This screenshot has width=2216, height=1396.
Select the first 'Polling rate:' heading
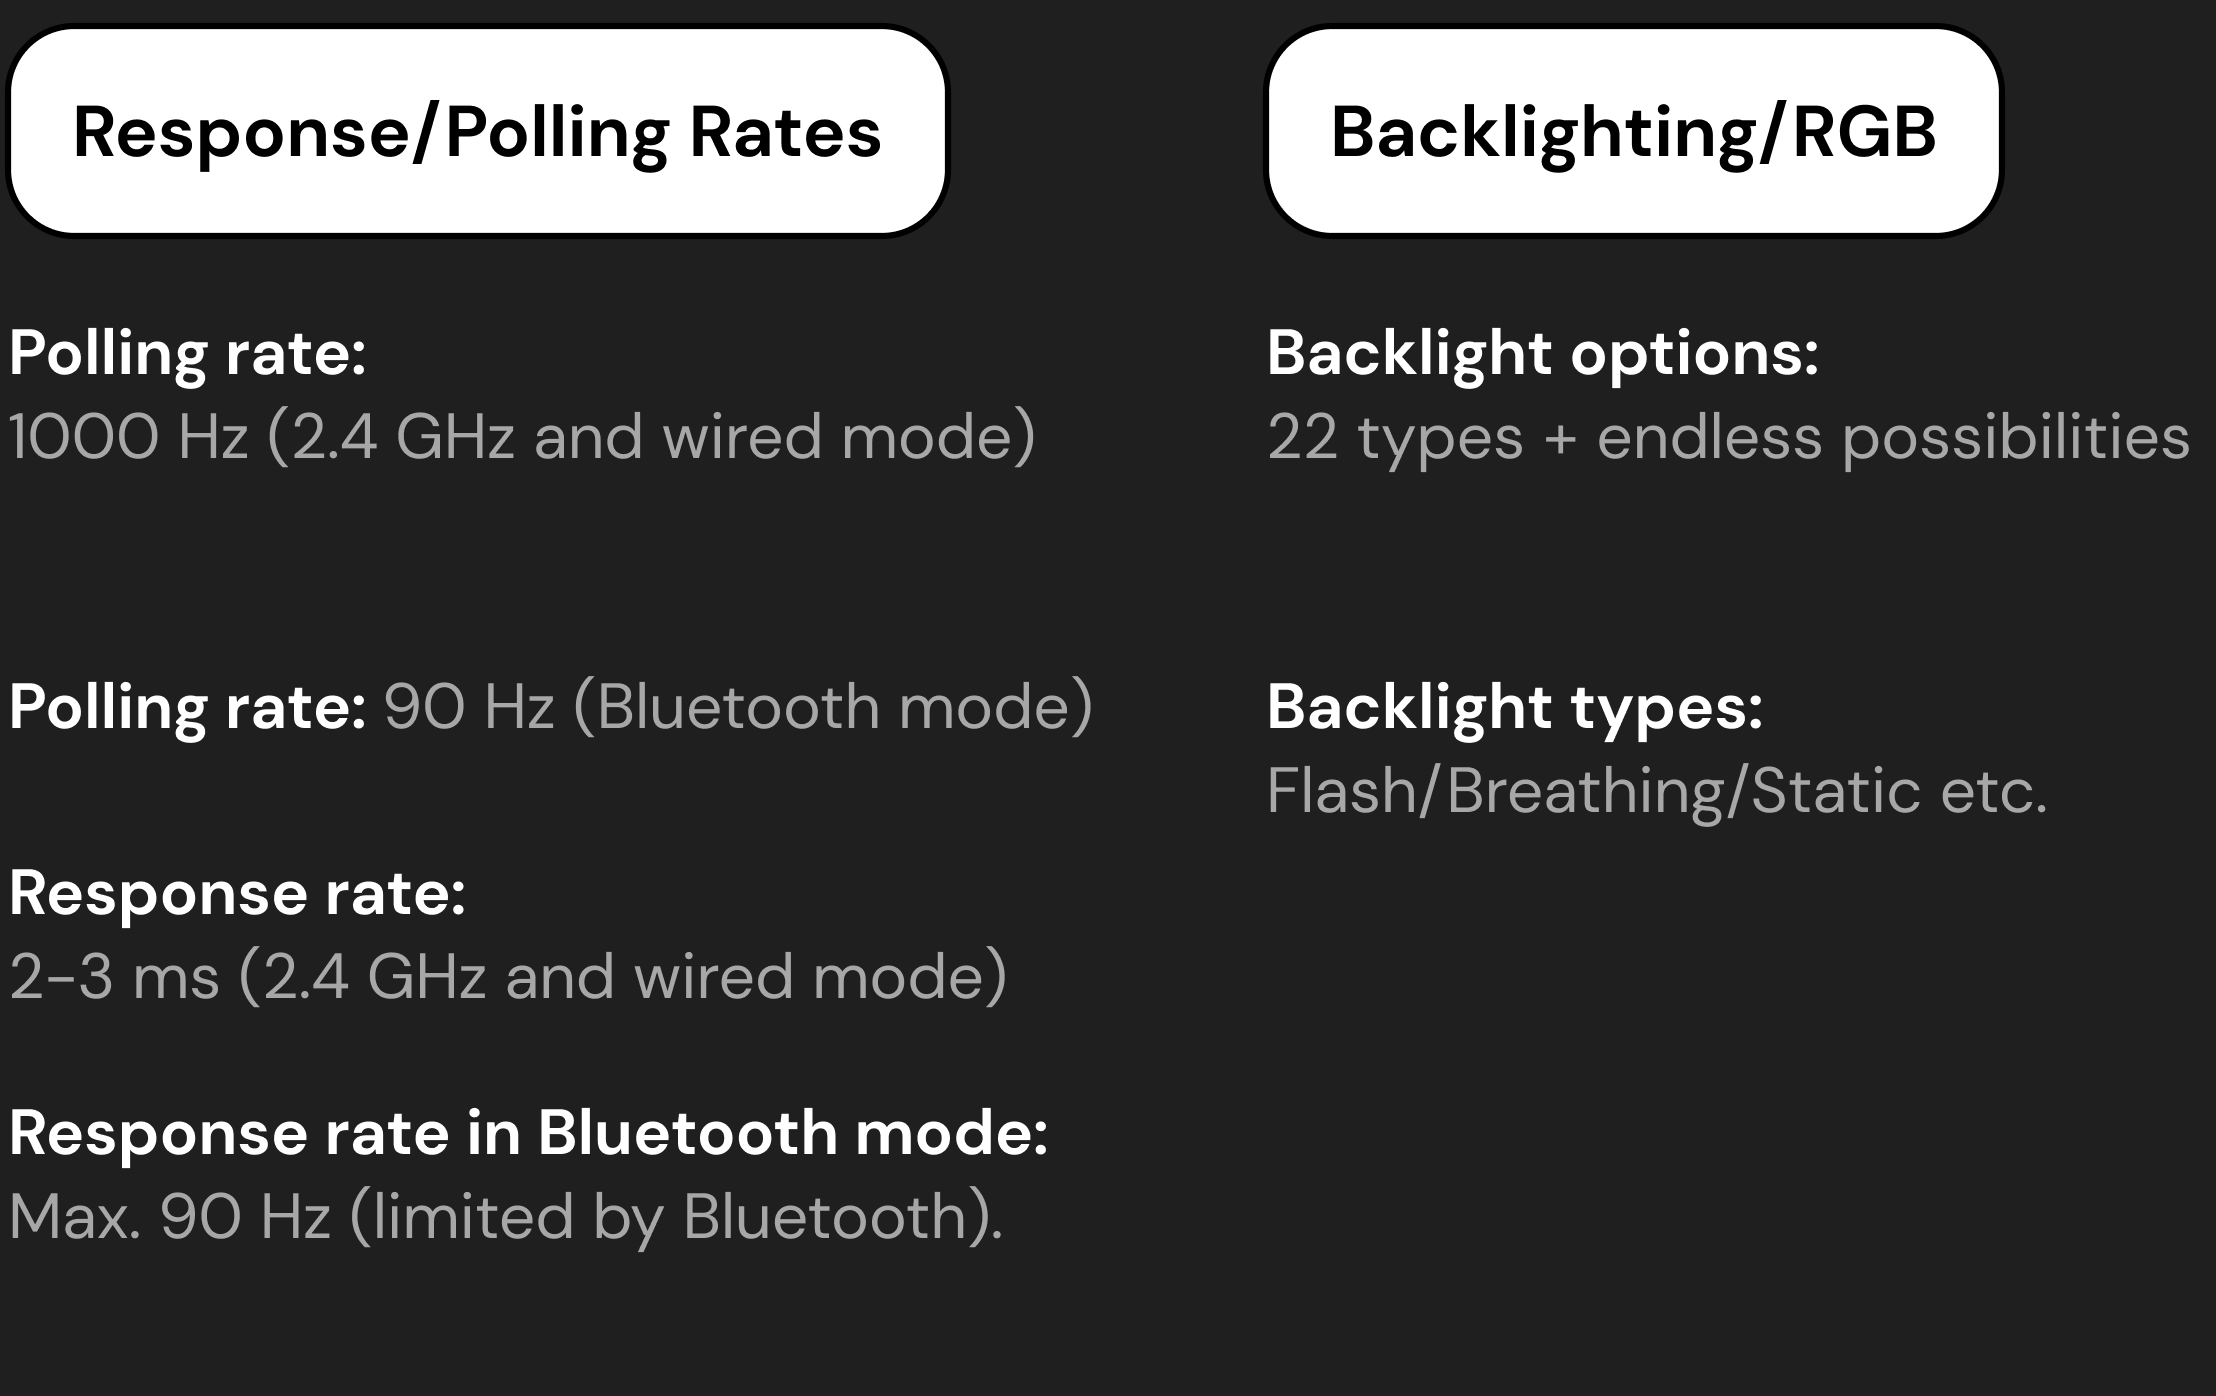(x=188, y=354)
